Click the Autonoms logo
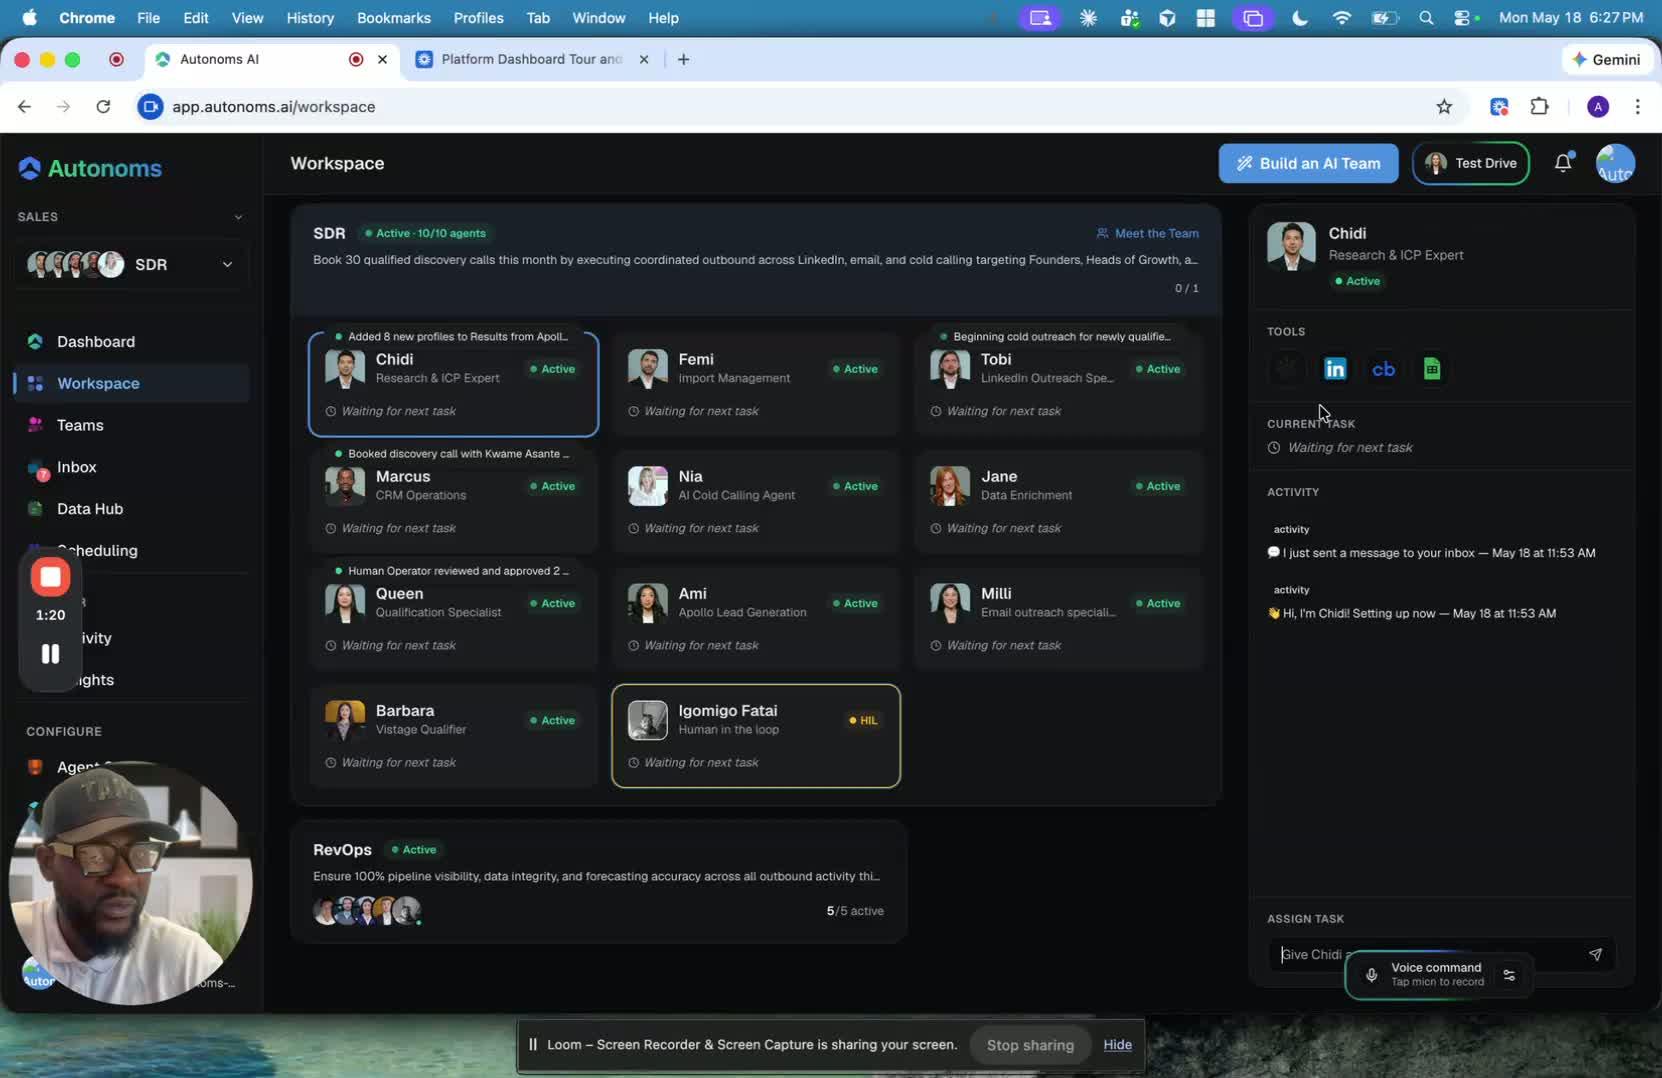The height and width of the screenshot is (1078, 1662). coord(90,168)
